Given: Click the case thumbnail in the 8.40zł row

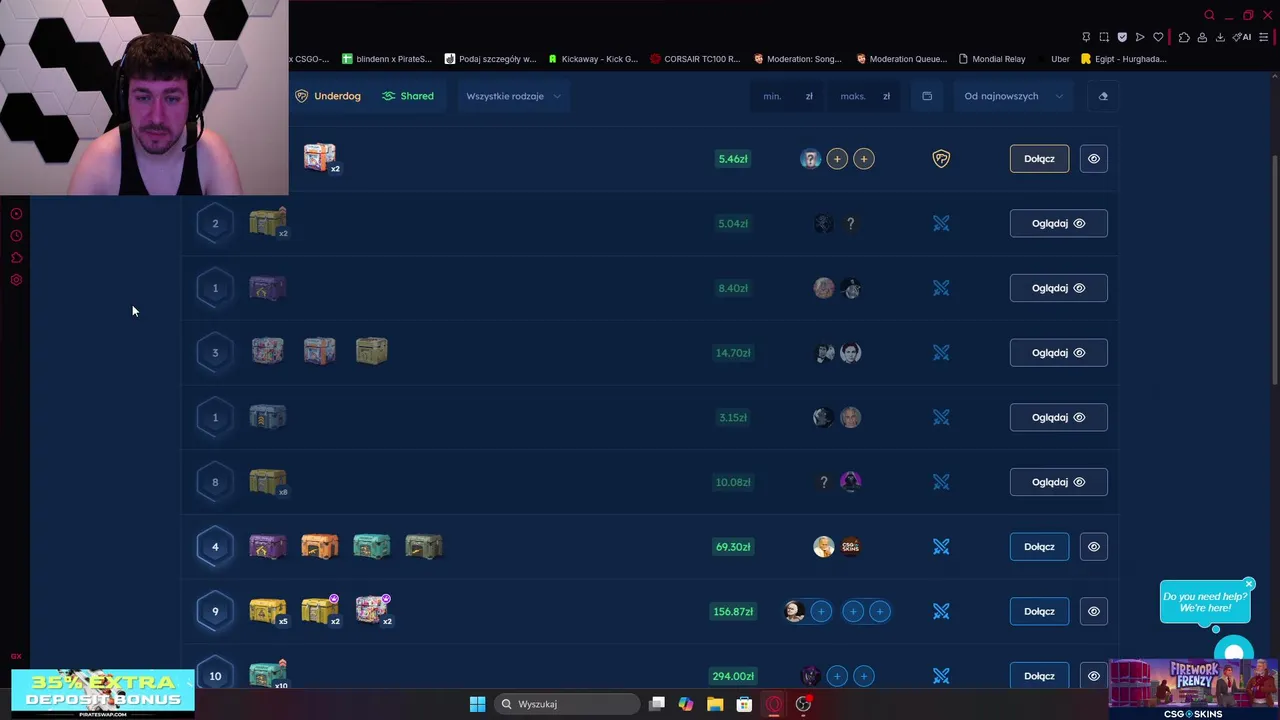Looking at the screenshot, I should pyautogui.click(x=267, y=288).
